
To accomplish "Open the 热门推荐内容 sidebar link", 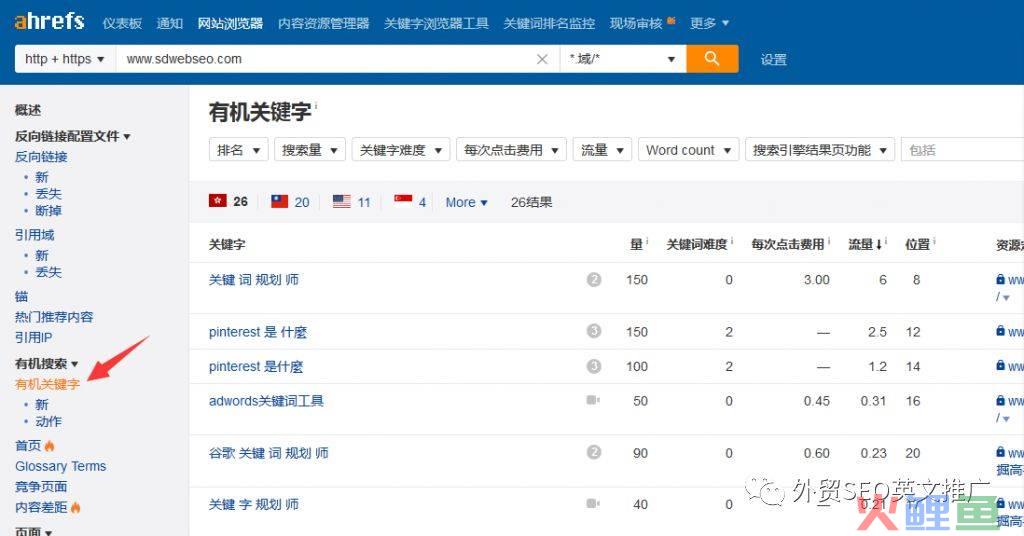I will pos(54,317).
